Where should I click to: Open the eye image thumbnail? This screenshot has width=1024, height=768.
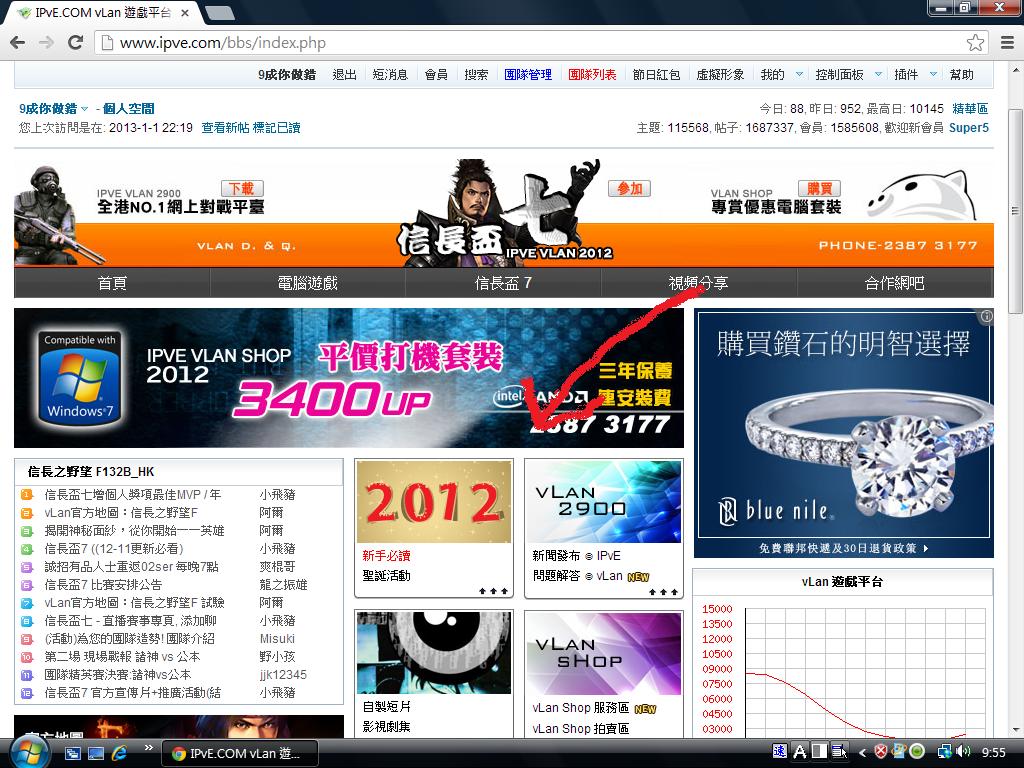click(x=434, y=653)
